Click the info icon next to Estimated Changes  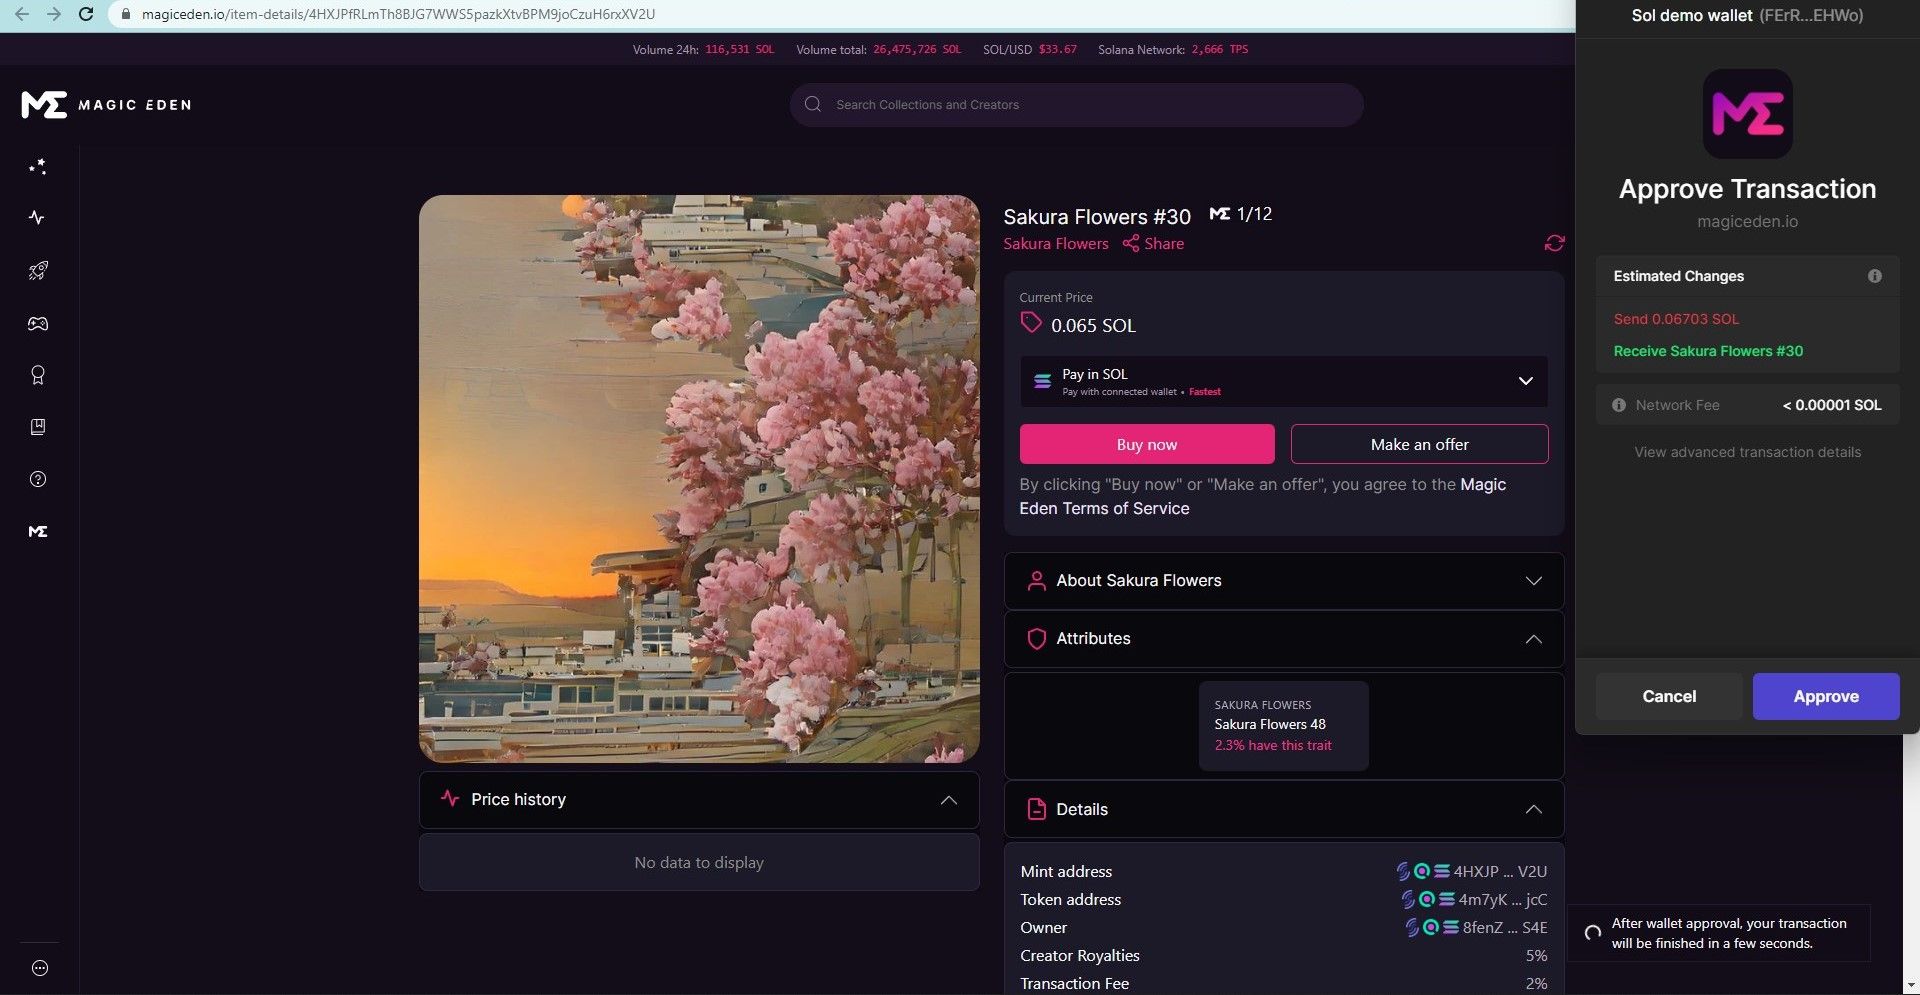click(1875, 275)
